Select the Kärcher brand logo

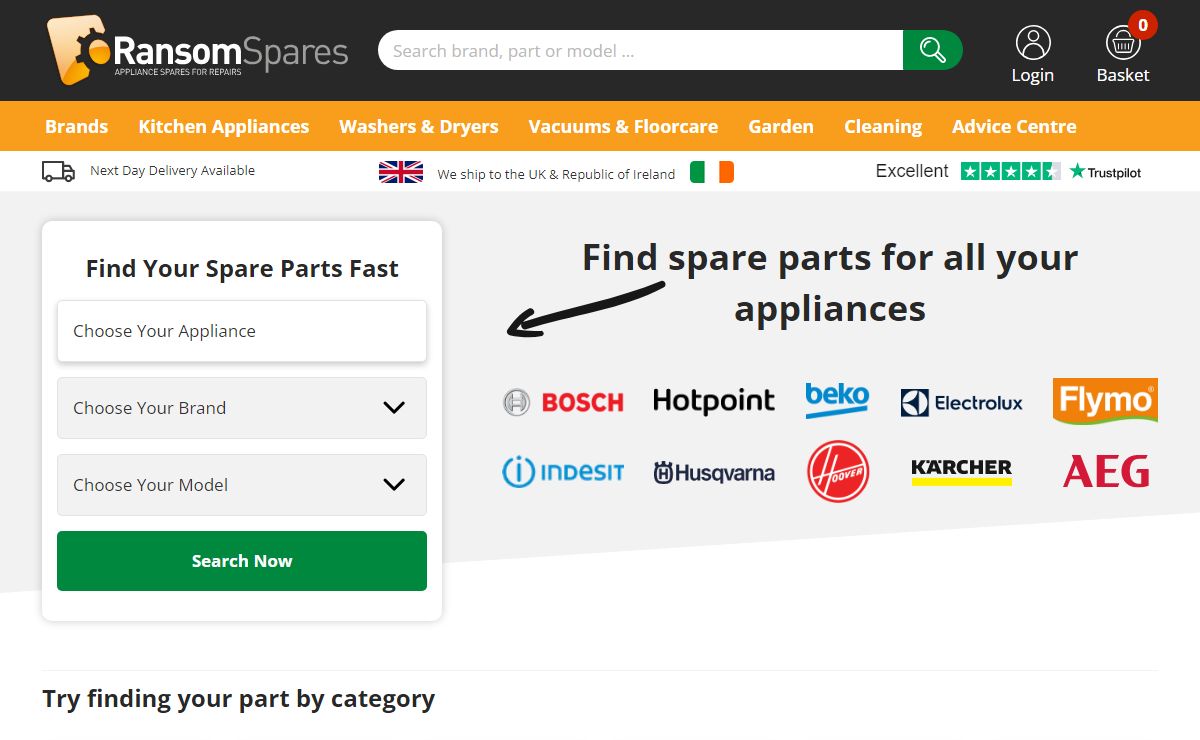pos(962,471)
